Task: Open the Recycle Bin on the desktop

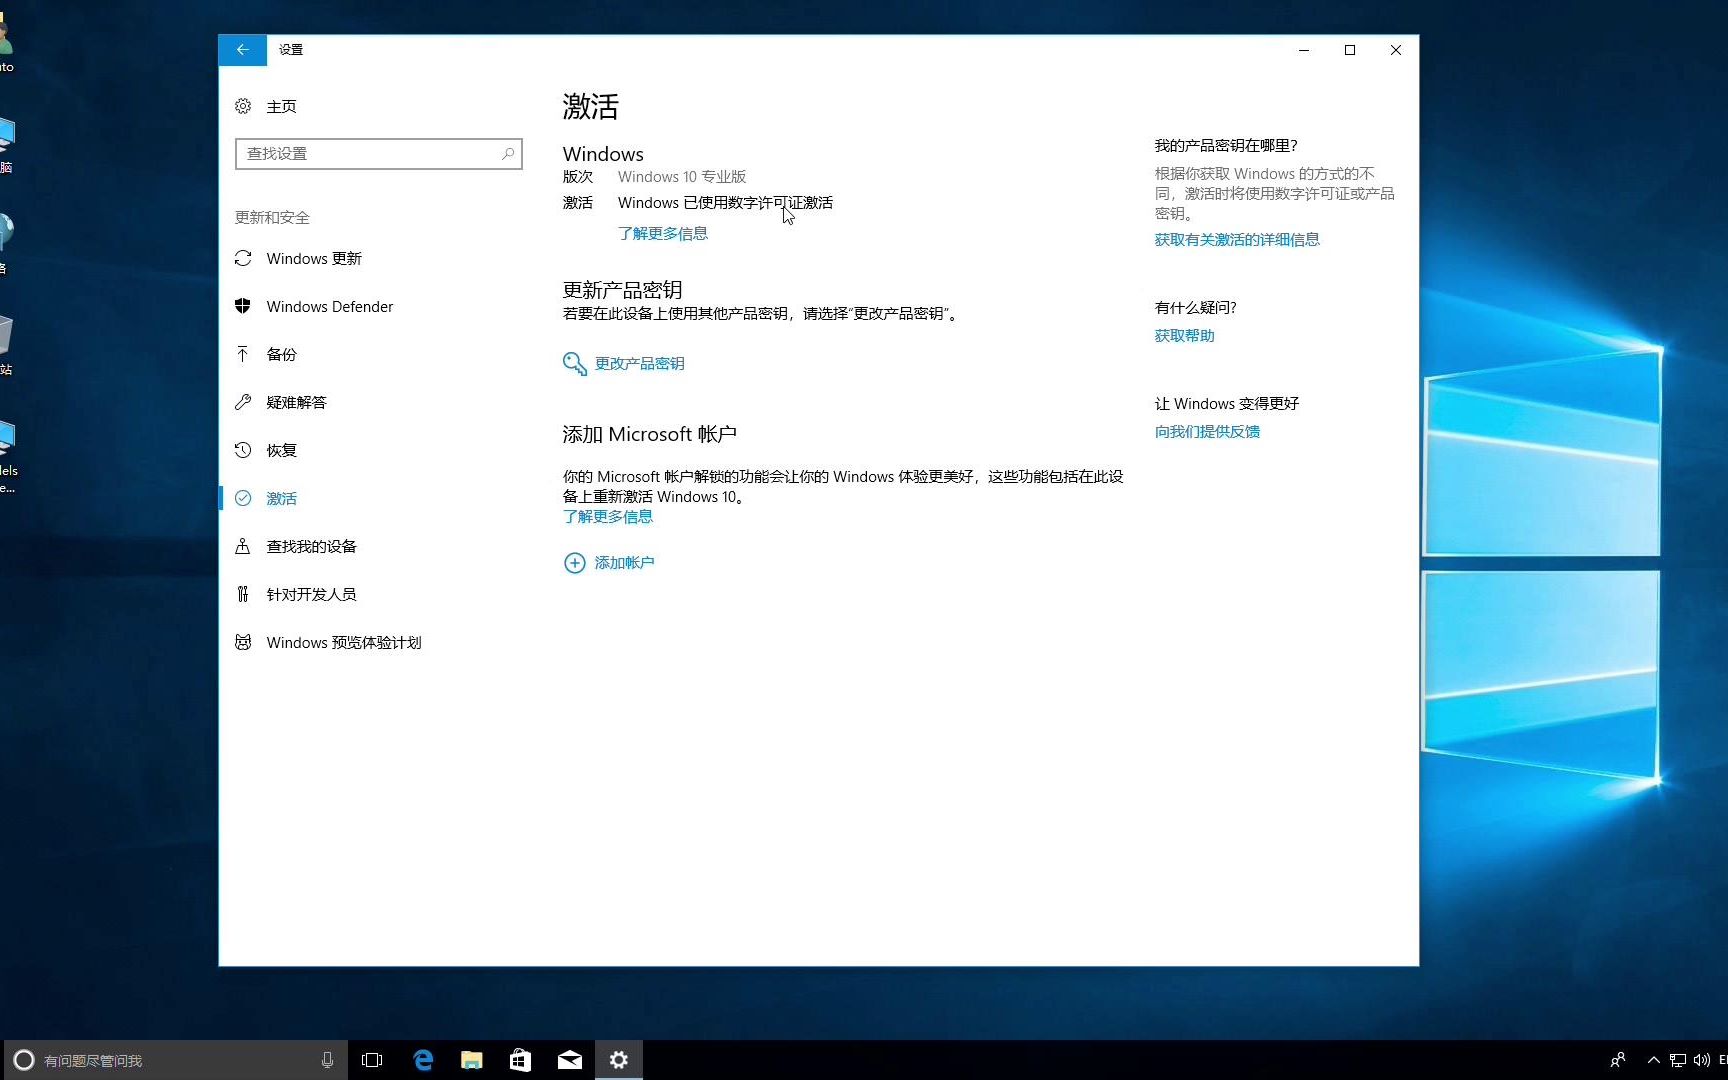Action: tap(8, 335)
